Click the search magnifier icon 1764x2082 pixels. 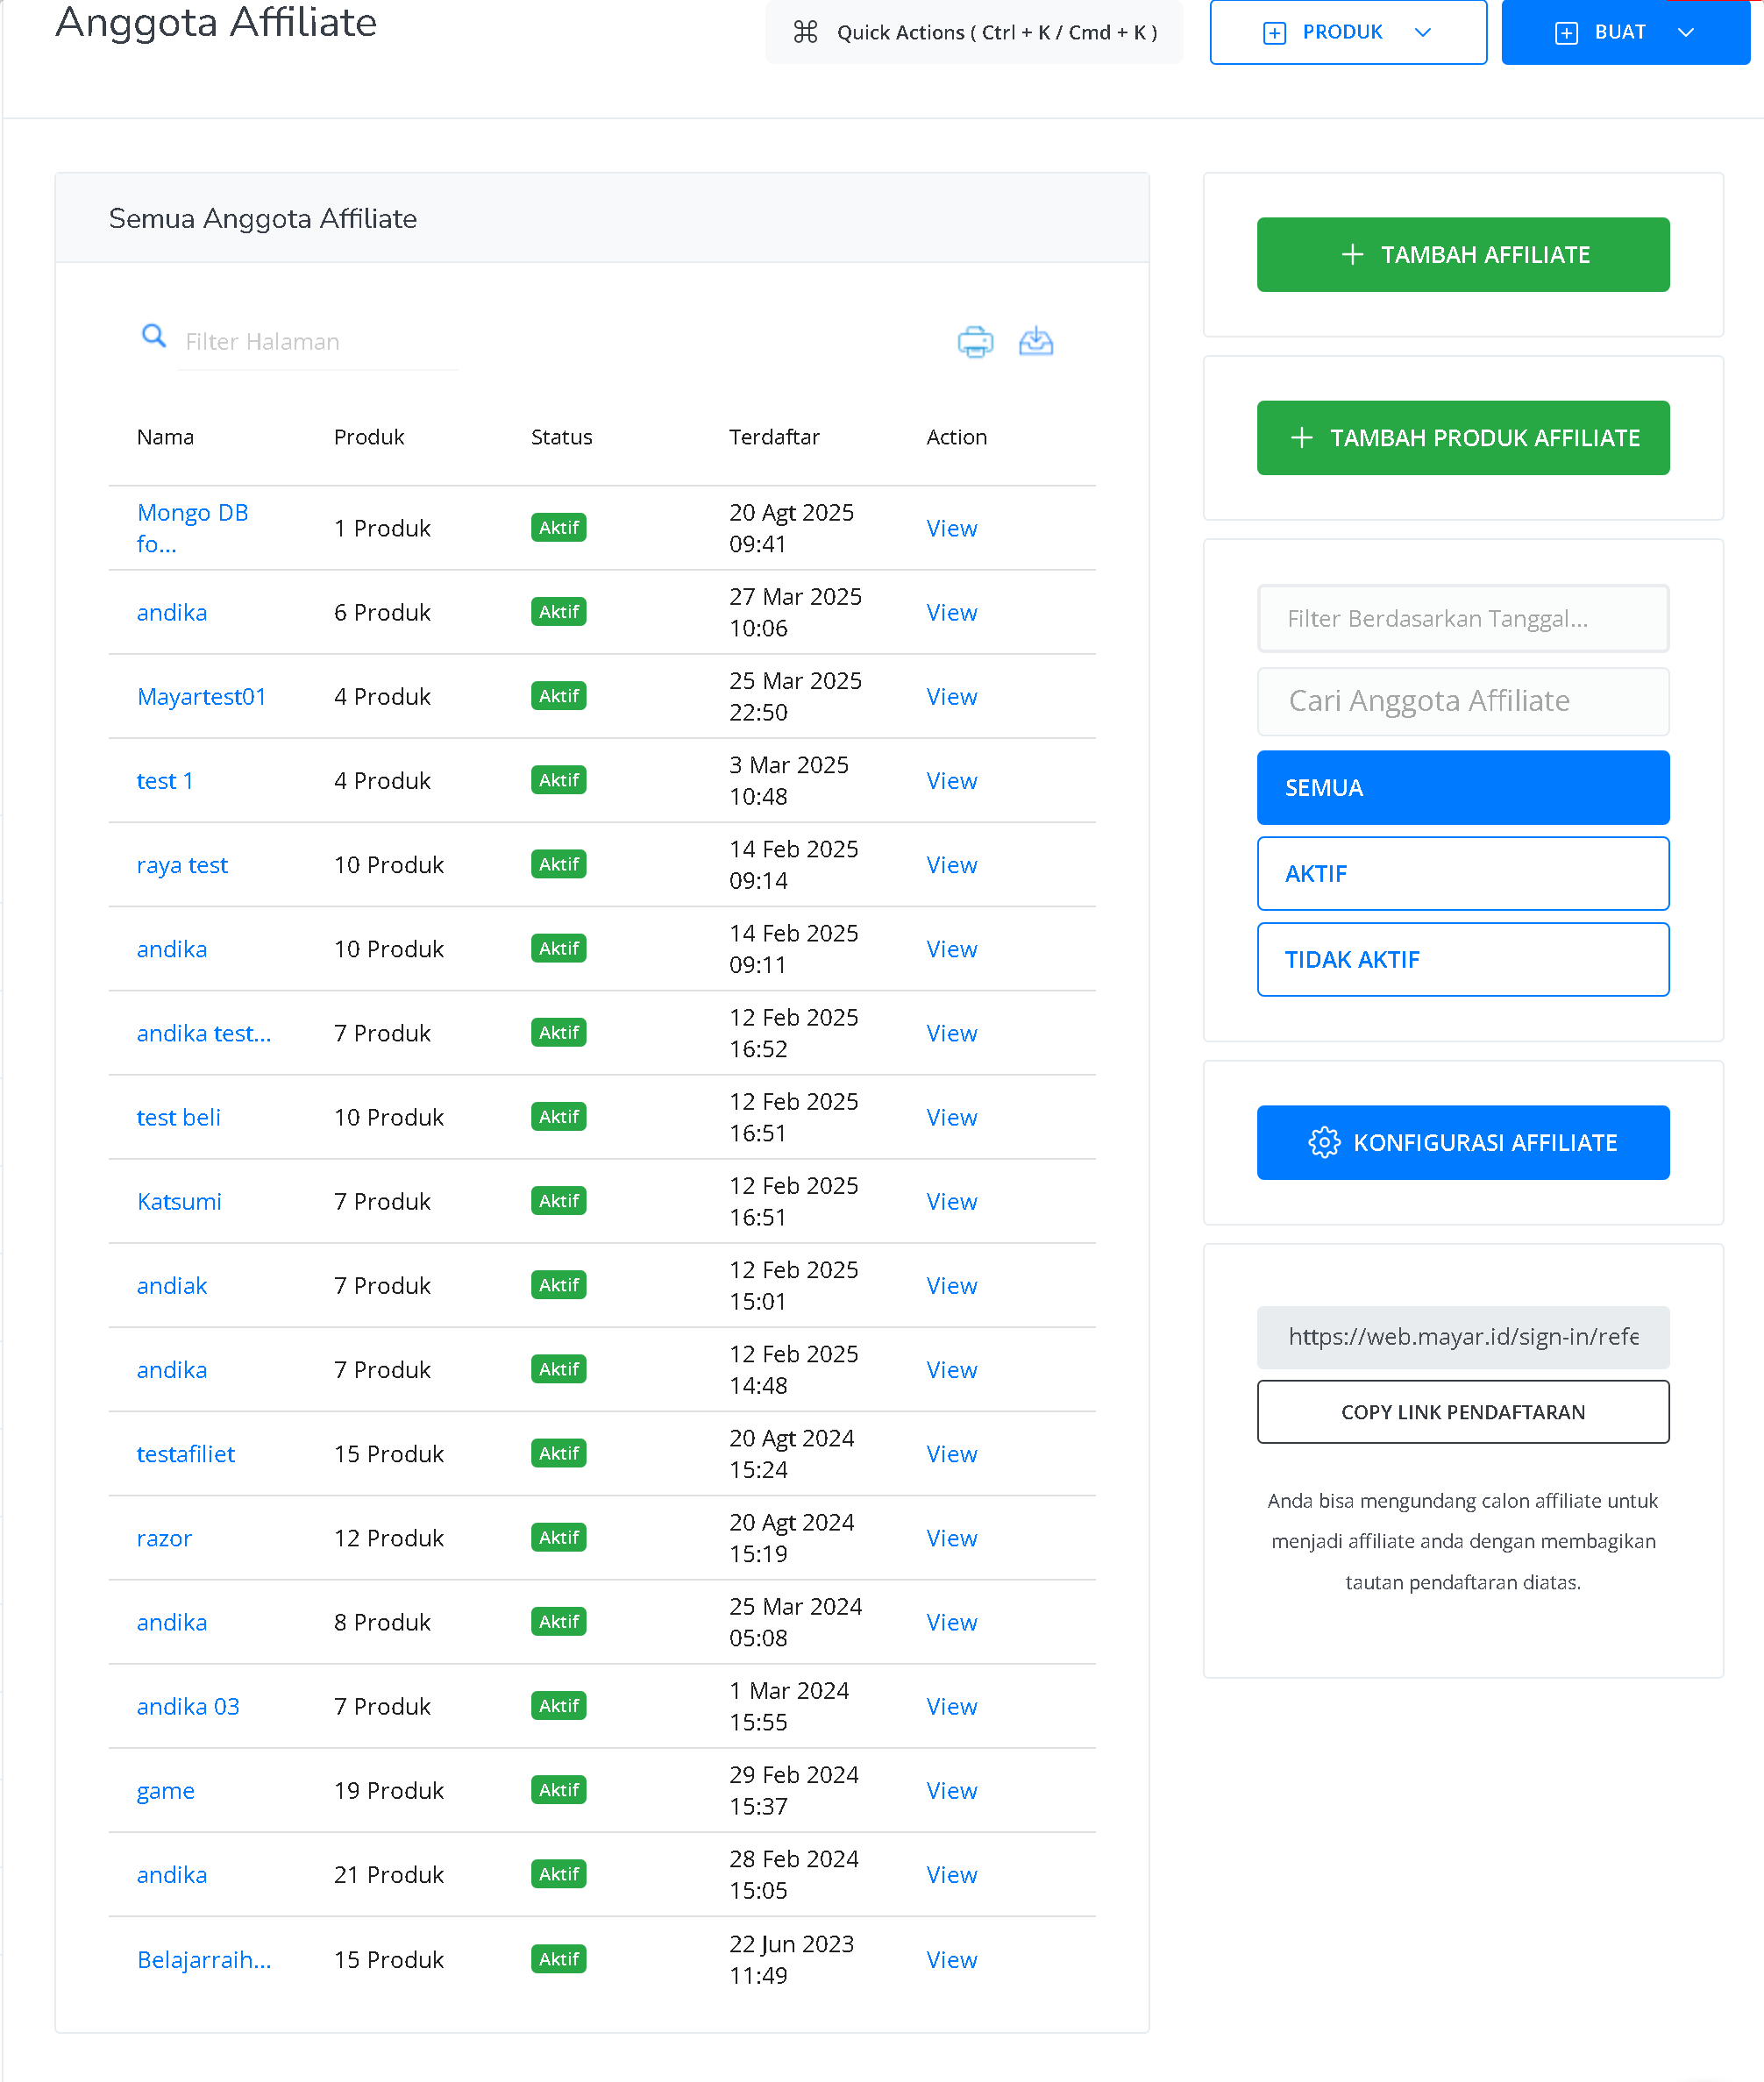[x=153, y=336]
